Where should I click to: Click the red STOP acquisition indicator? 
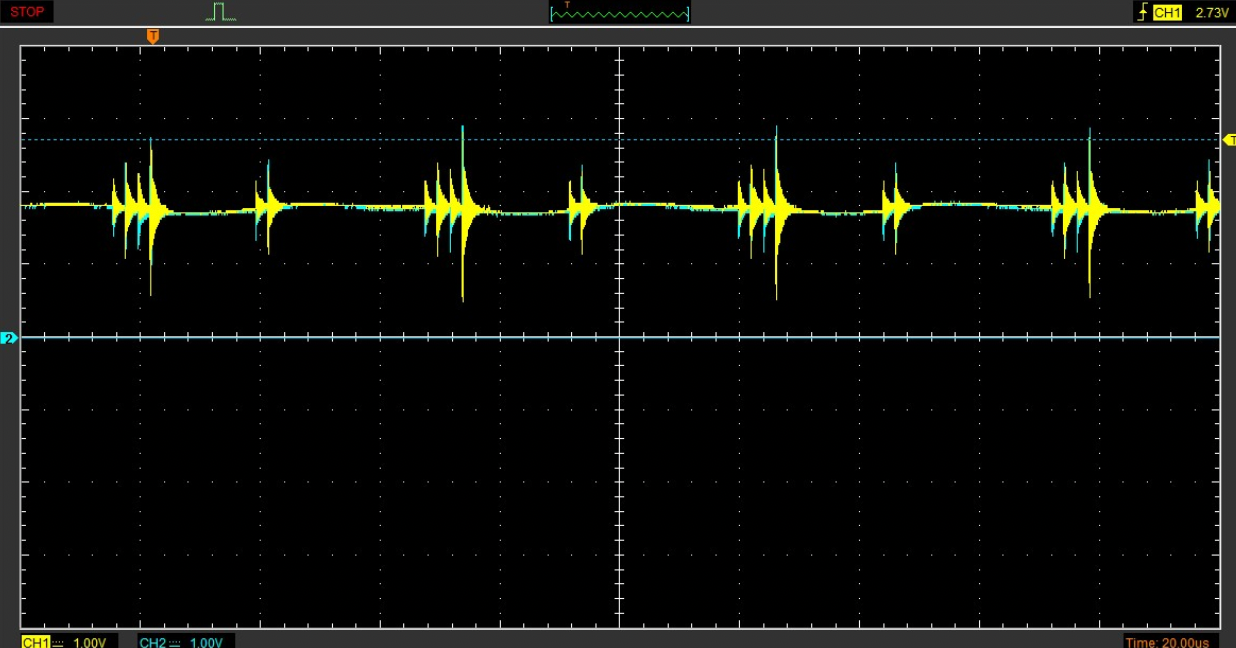pos(26,12)
